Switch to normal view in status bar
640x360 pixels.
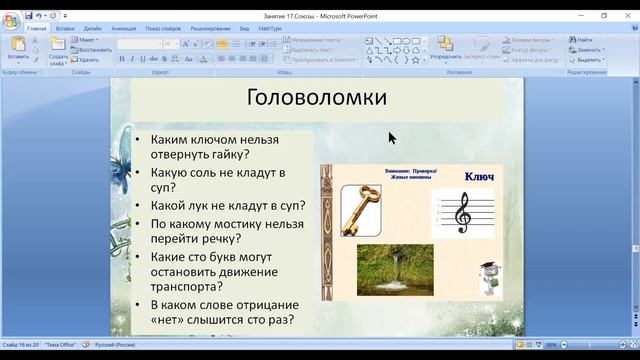(520, 345)
